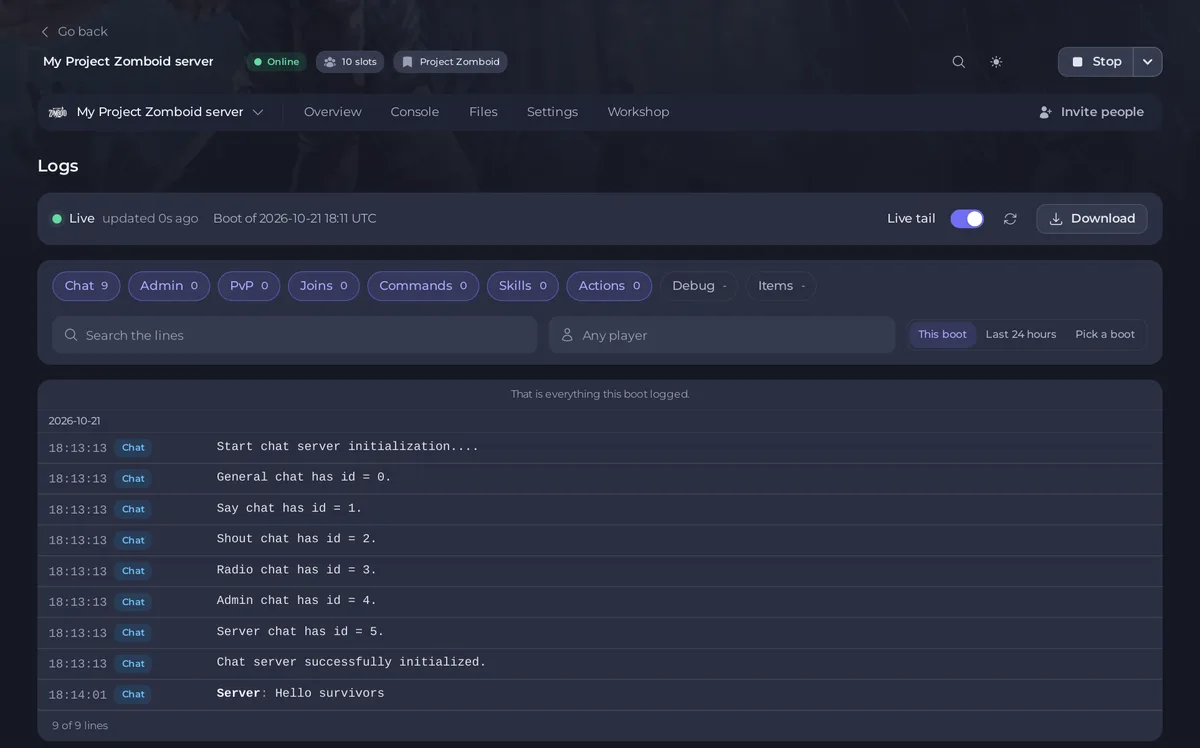Image resolution: width=1200 pixels, height=748 pixels.
Task: Click the Online status badge
Action: (277, 62)
